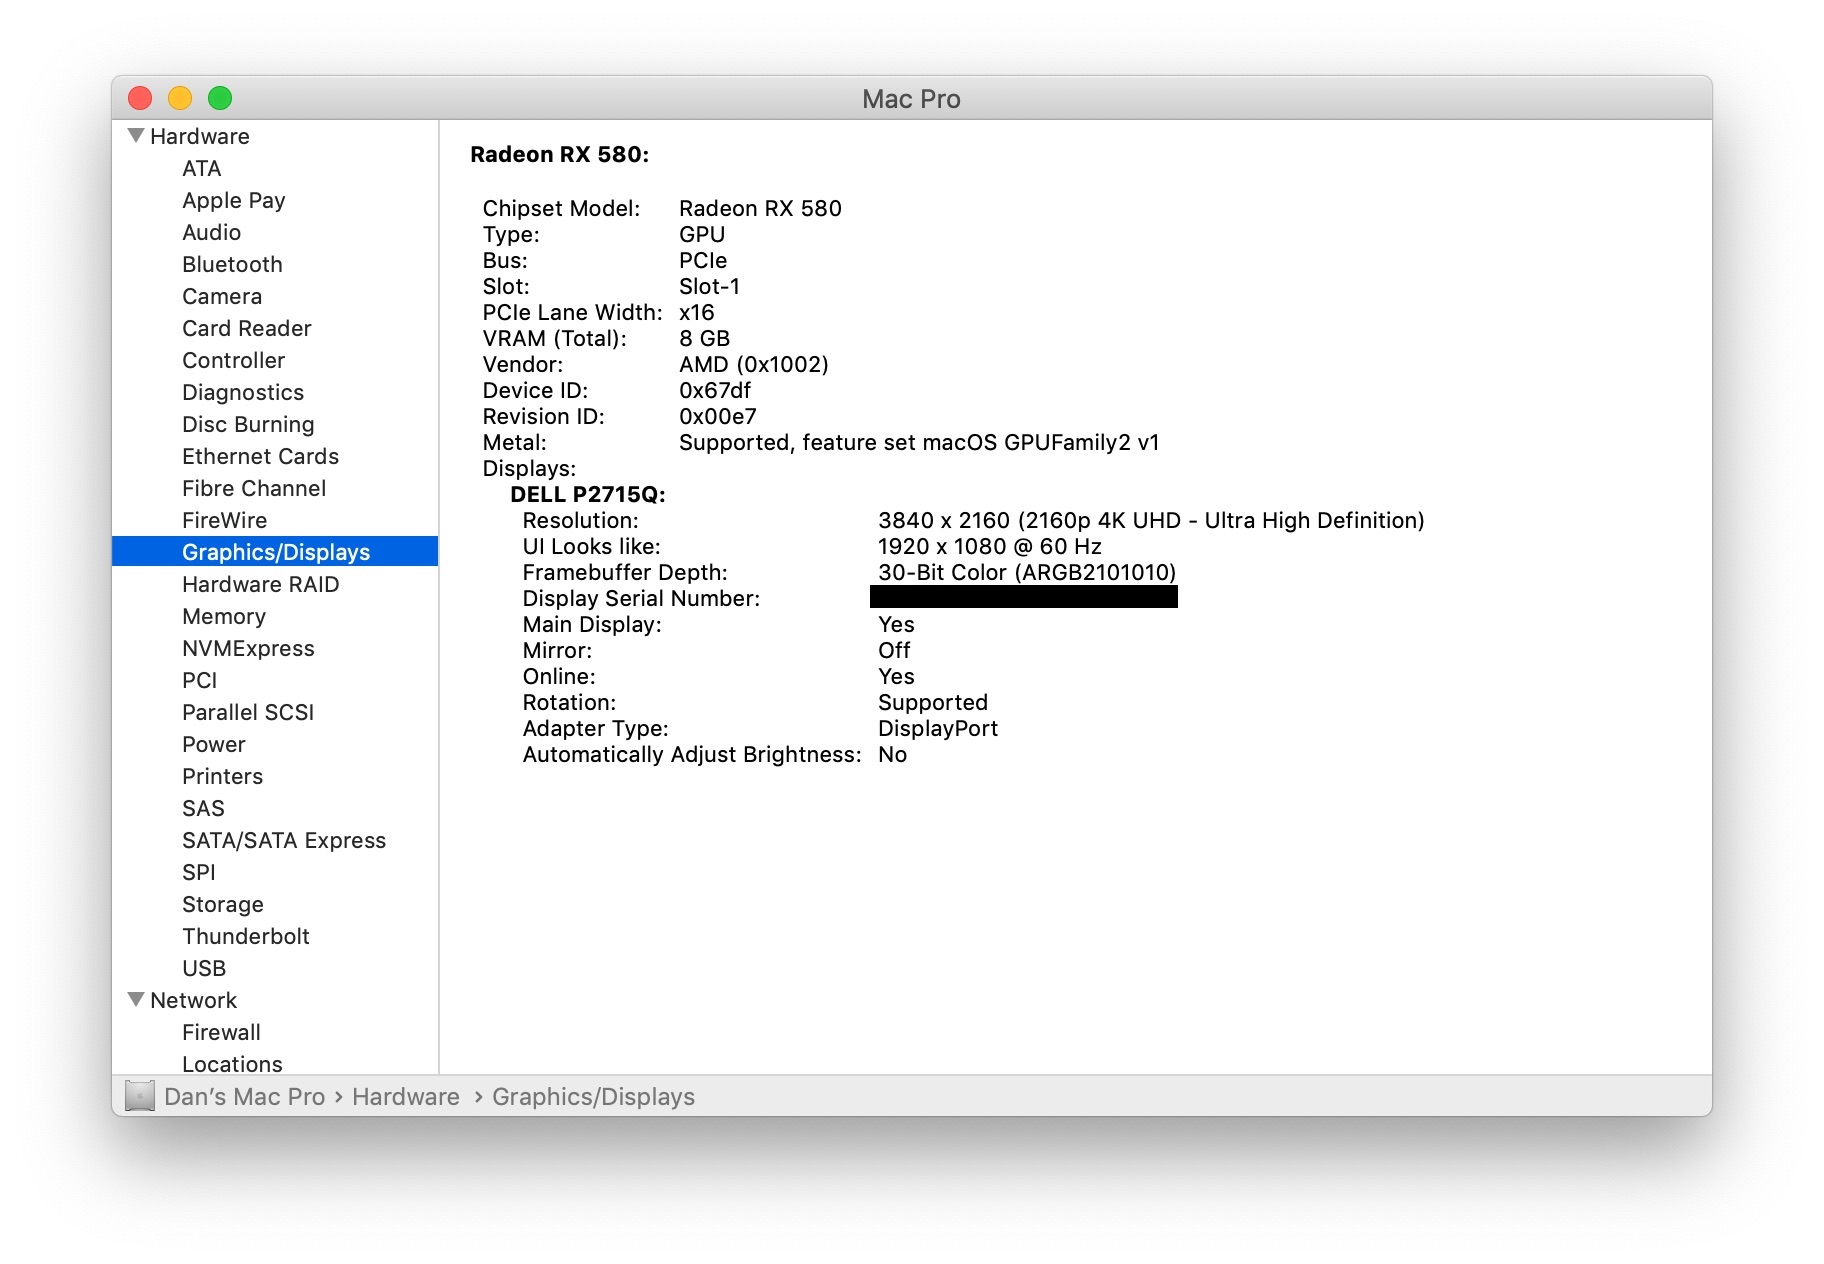Click the Mac Pro computer icon in path bar

[140, 1096]
